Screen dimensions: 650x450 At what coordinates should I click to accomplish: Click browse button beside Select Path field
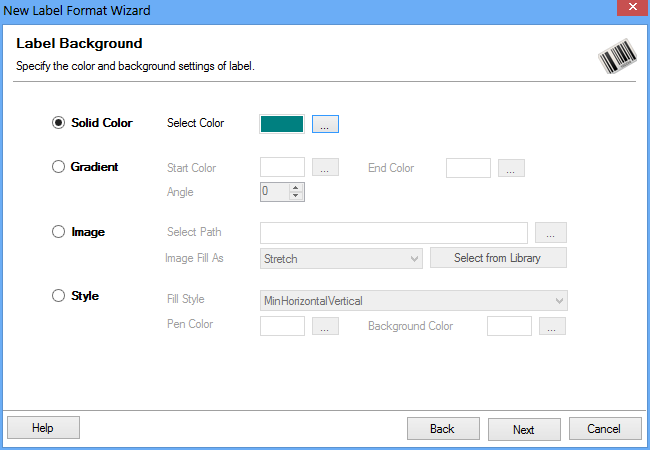pos(551,233)
